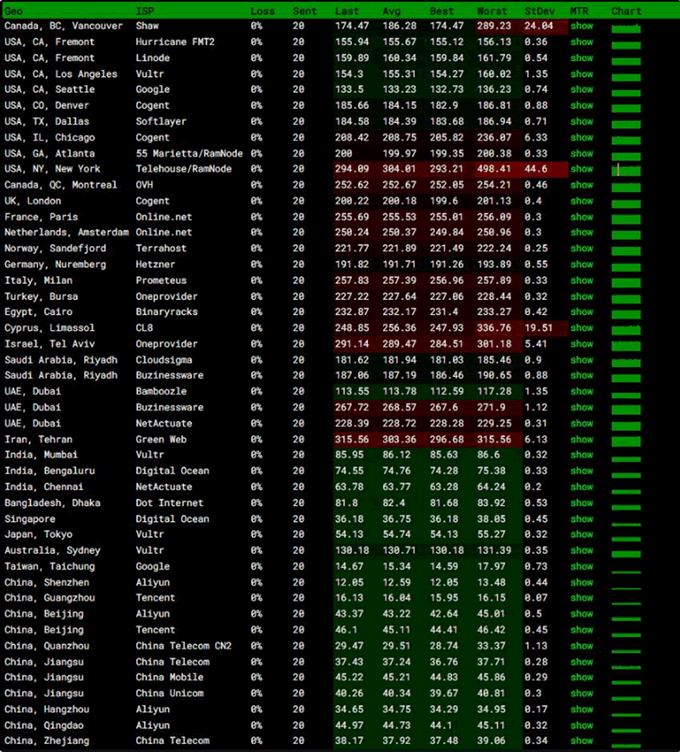Click show link for Fremont Linode row
Screen dimensions: 680x752
pos(581,58)
